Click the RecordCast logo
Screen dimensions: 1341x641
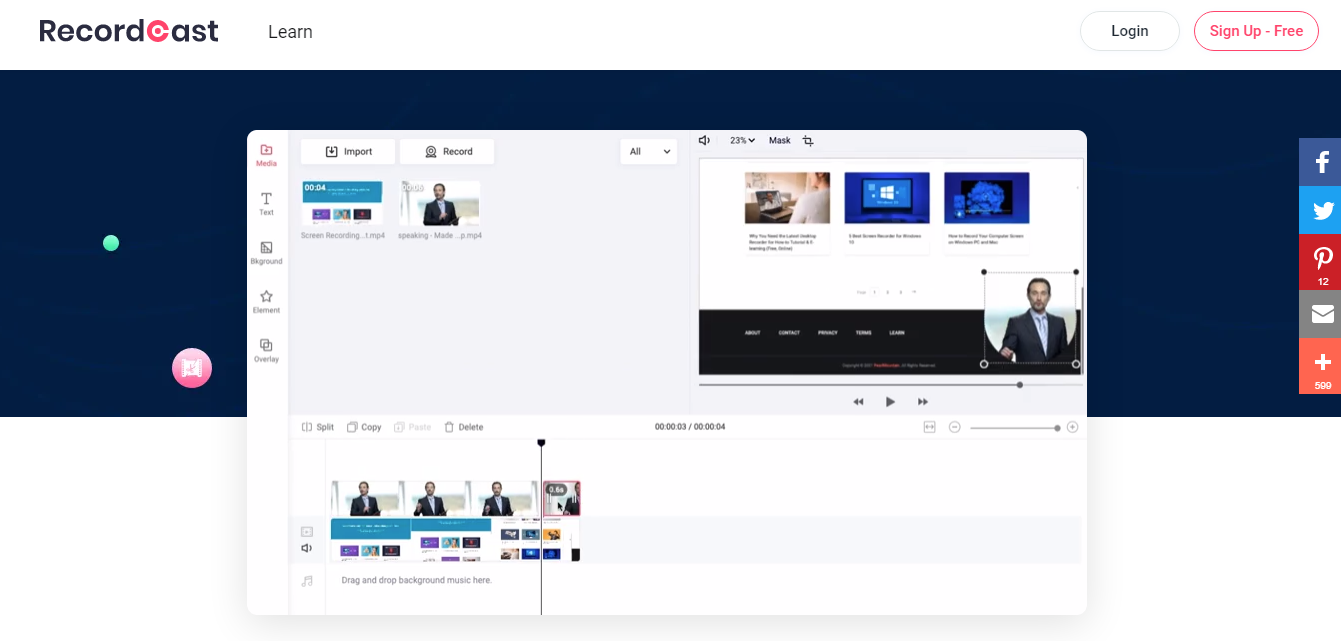click(x=129, y=31)
